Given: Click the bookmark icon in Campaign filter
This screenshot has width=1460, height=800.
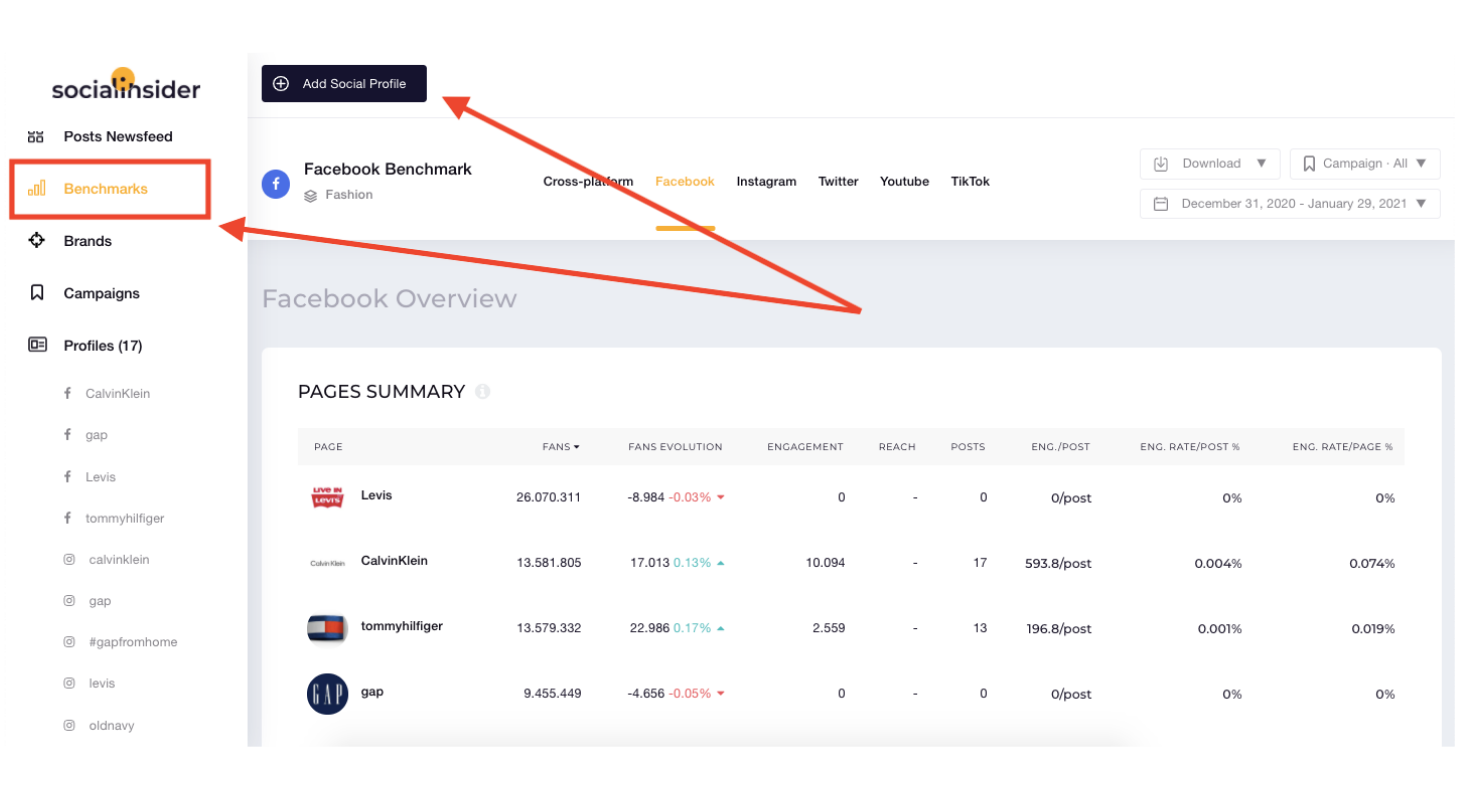Looking at the screenshot, I should [x=1309, y=164].
